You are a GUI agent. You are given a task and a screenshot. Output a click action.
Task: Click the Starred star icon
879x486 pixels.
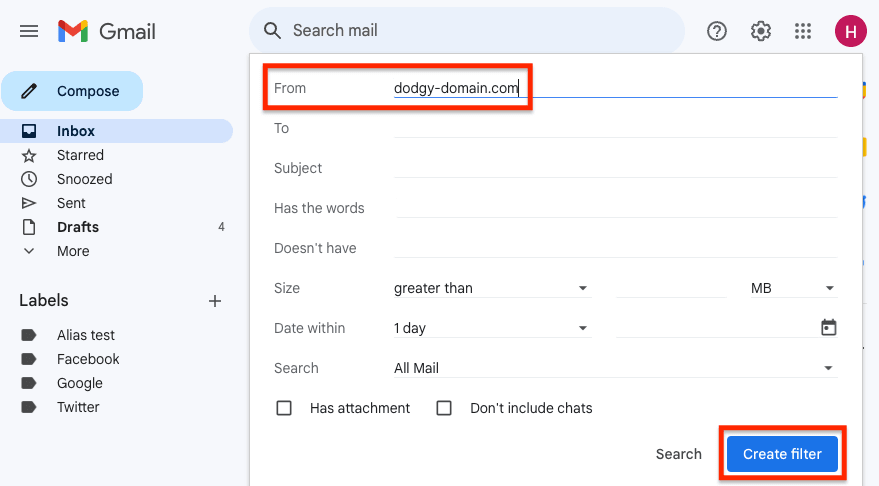(29, 155)
